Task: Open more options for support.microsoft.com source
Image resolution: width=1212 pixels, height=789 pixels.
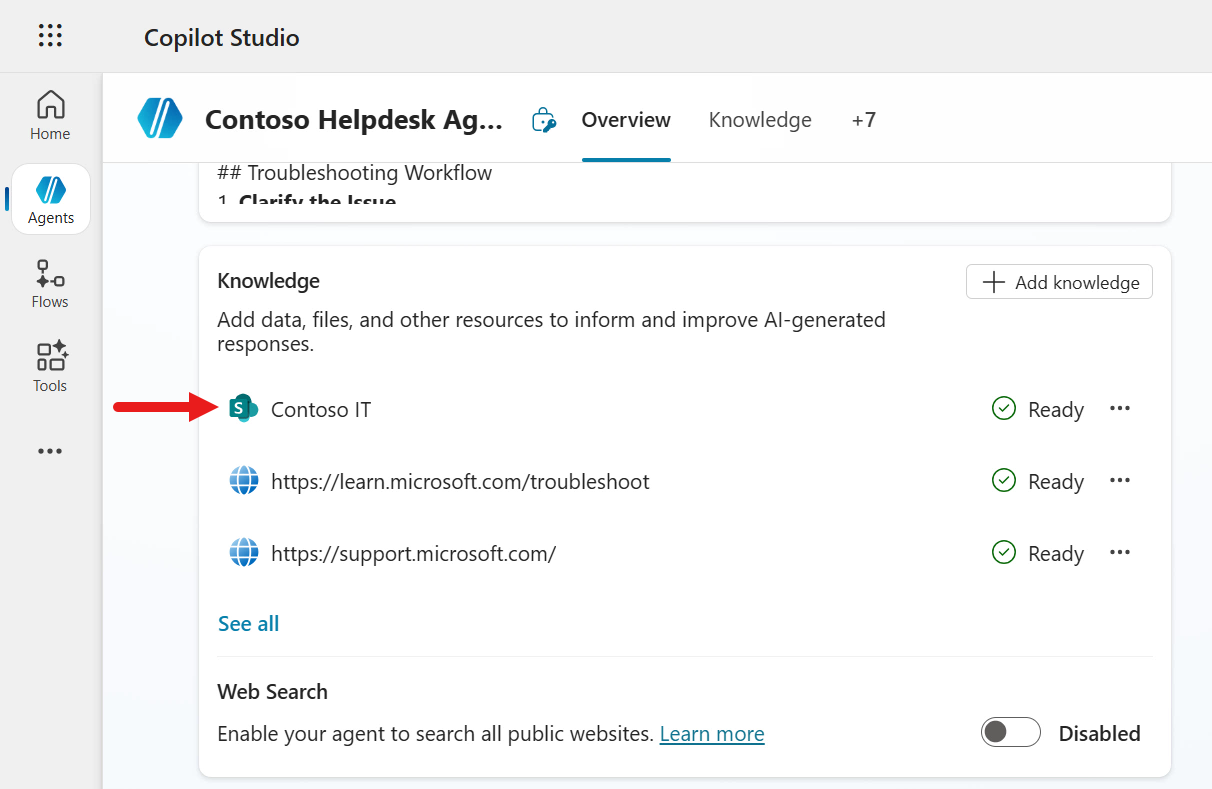Action: pos(1120,552)
